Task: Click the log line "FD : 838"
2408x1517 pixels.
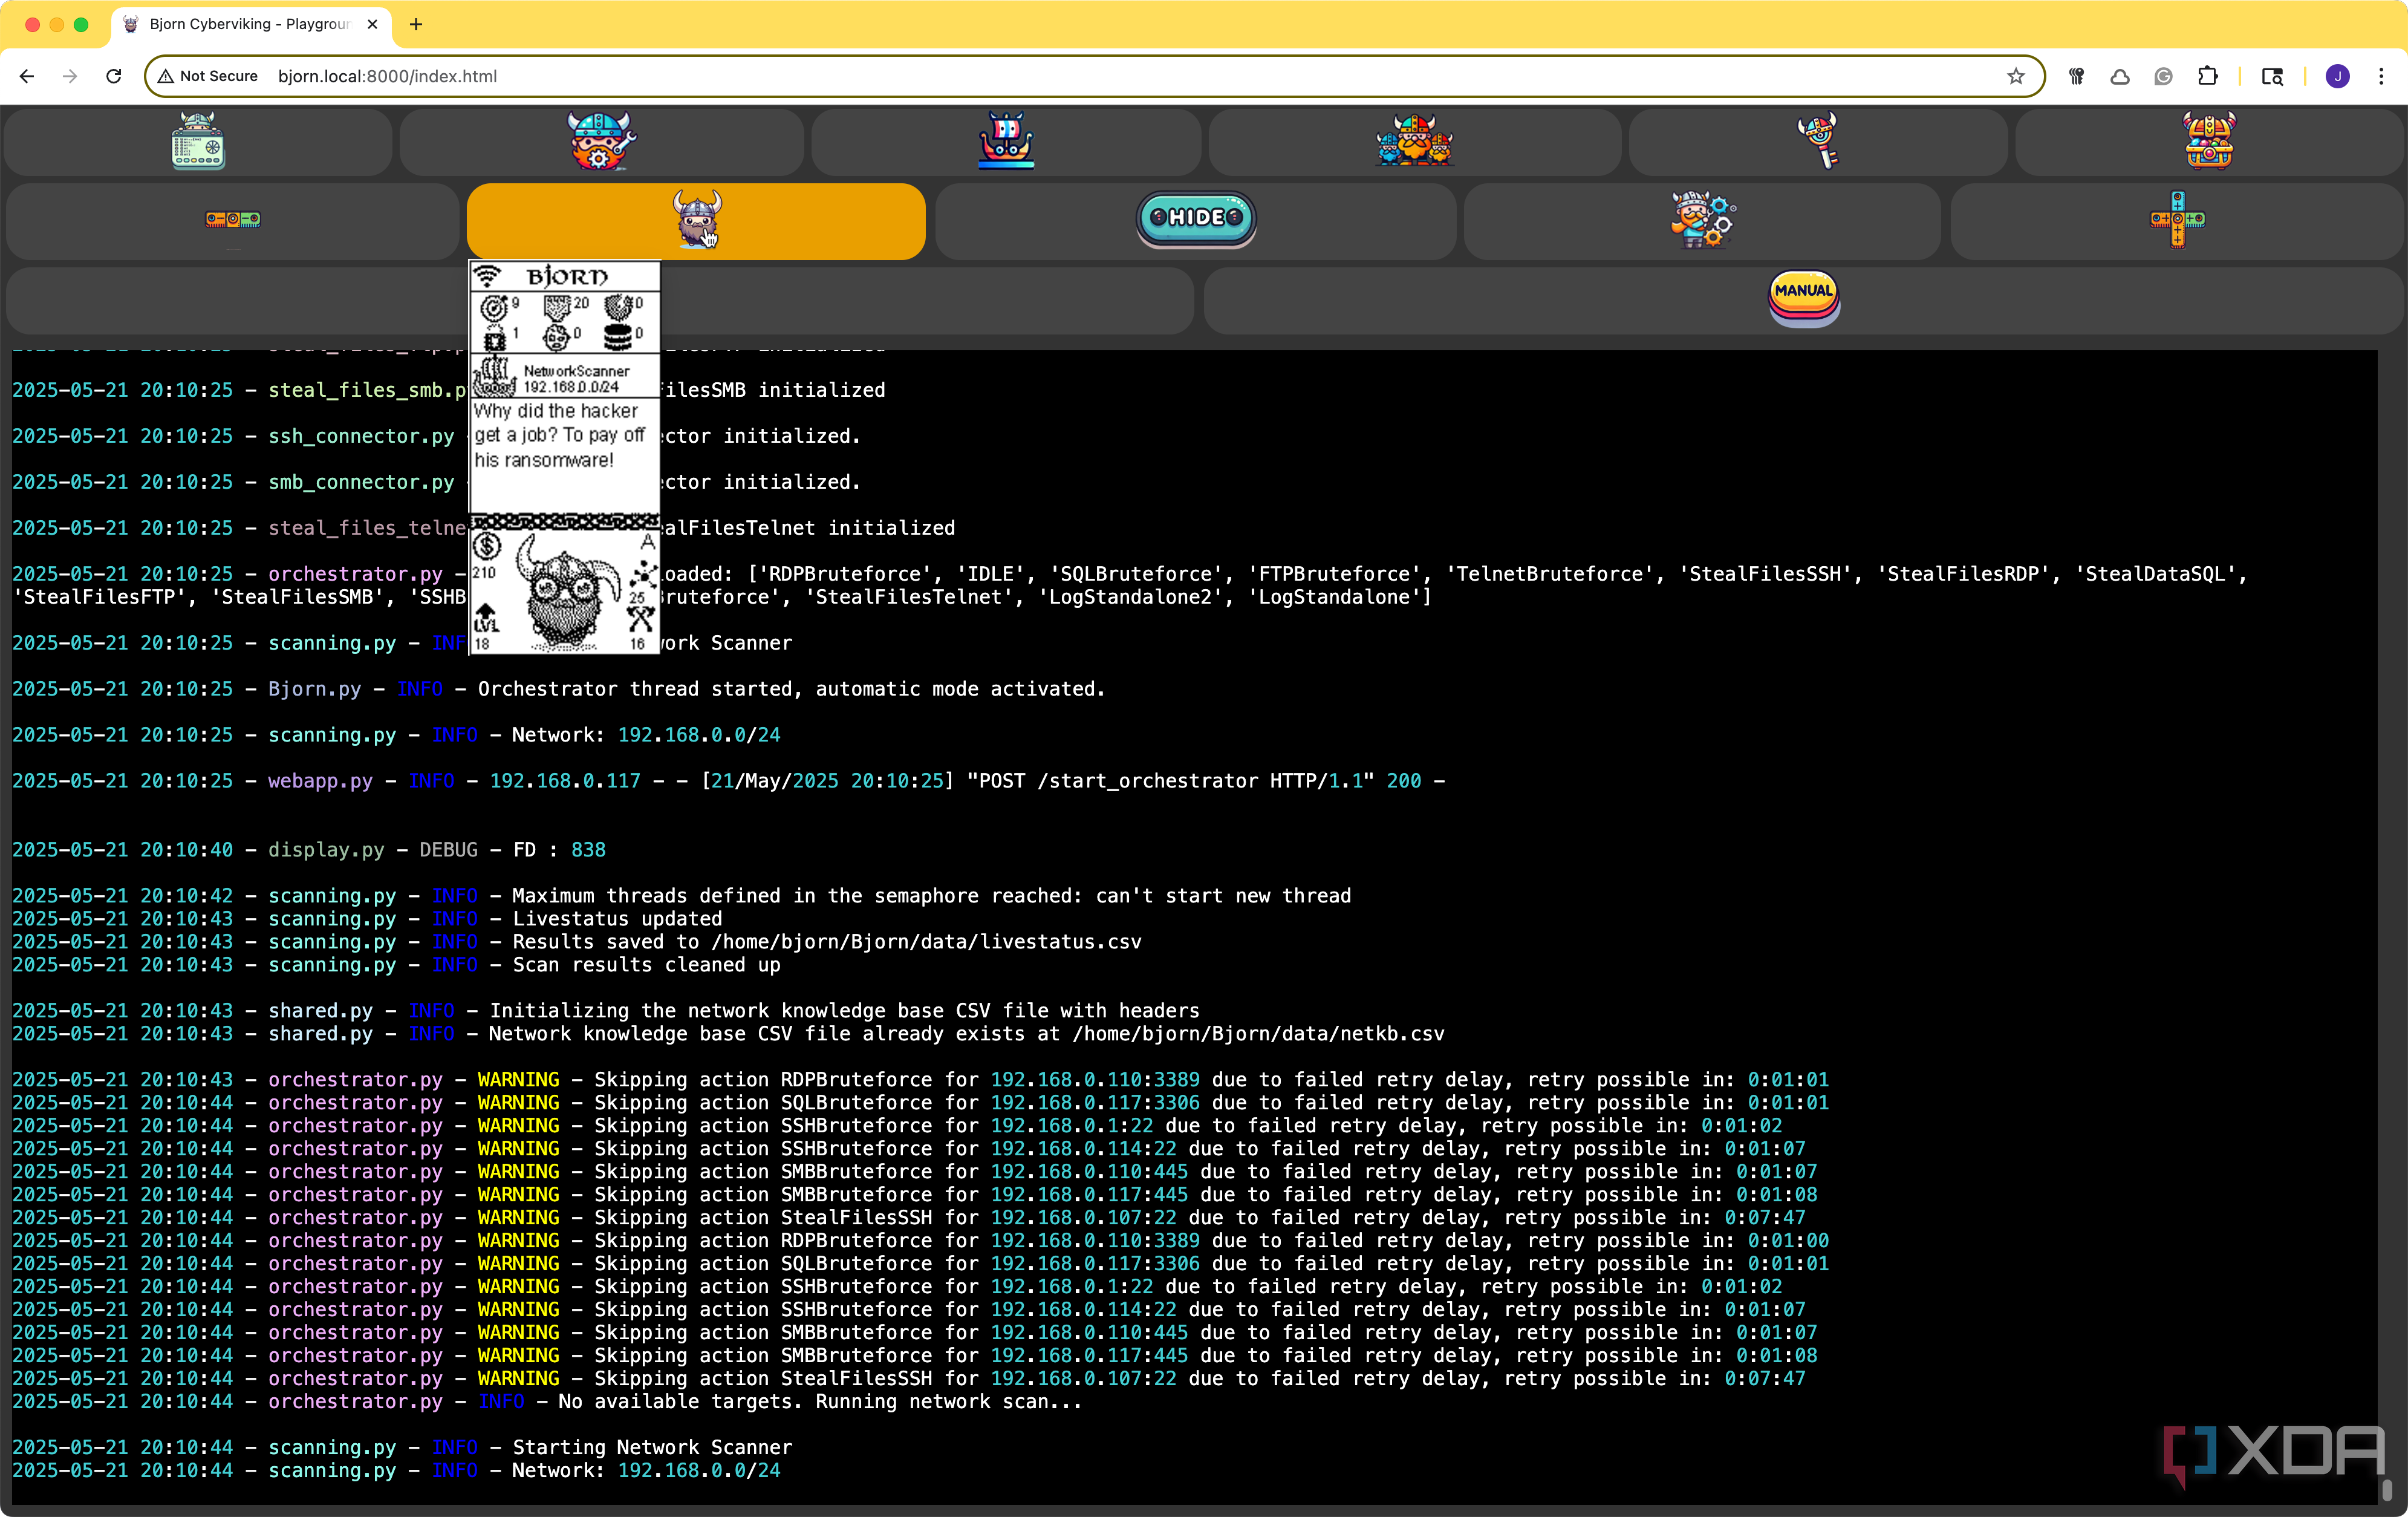Action: 559,850
